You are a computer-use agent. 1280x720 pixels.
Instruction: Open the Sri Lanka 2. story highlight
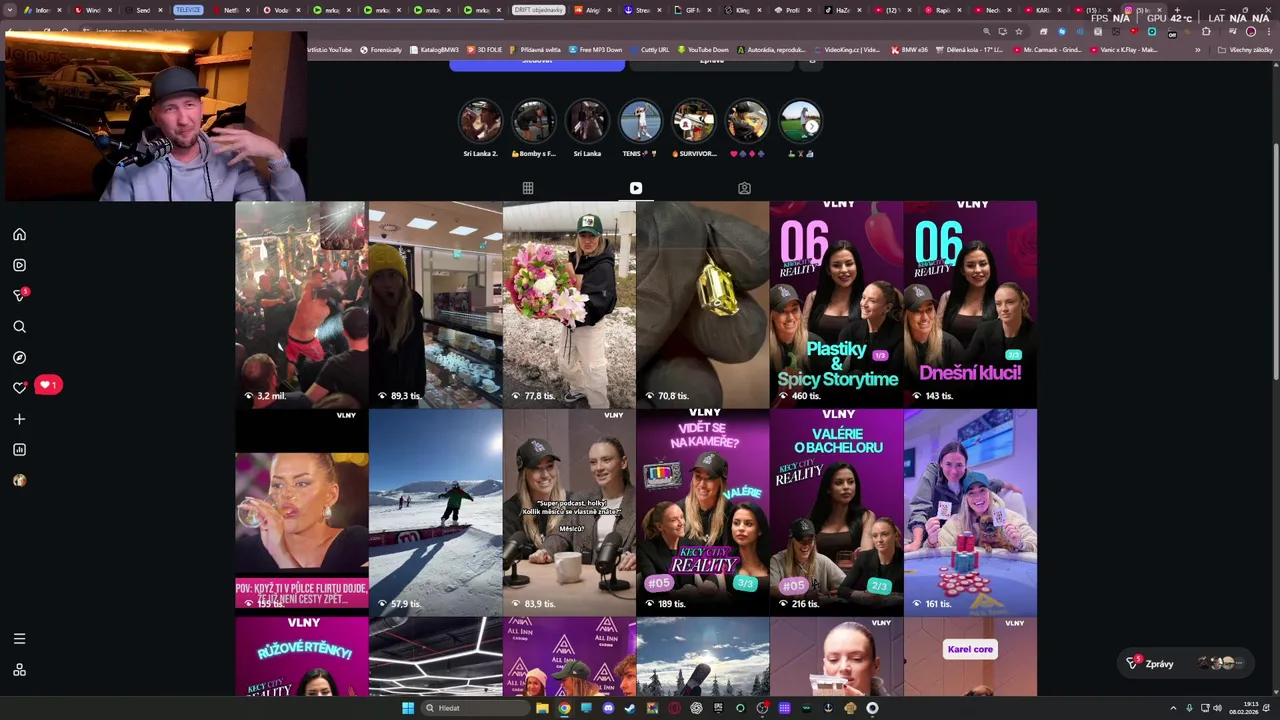click(x=480, y=129)
